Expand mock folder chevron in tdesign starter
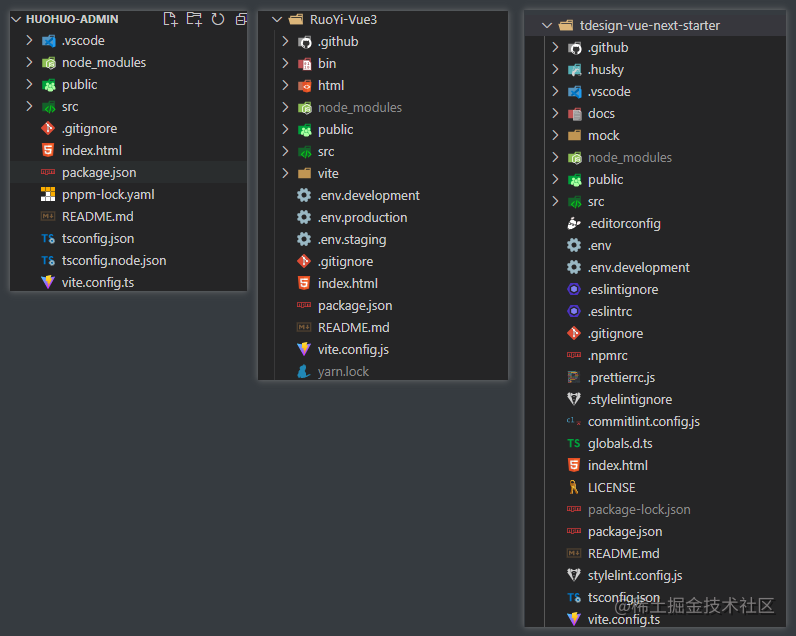 coord(555,135)
